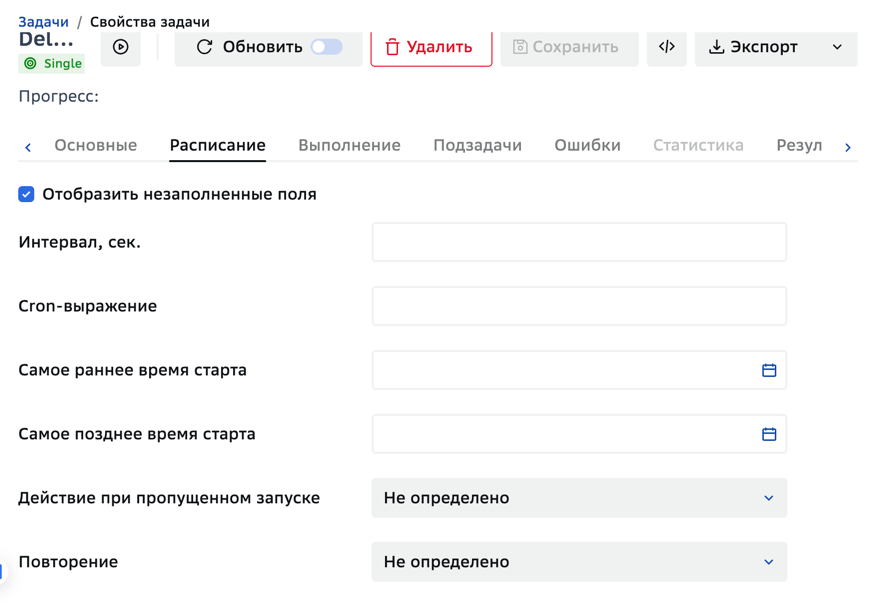The width and height of the screenshot is (871, 607).
Task: Show more tabs with right arrow
Action: tap(848, 147)
